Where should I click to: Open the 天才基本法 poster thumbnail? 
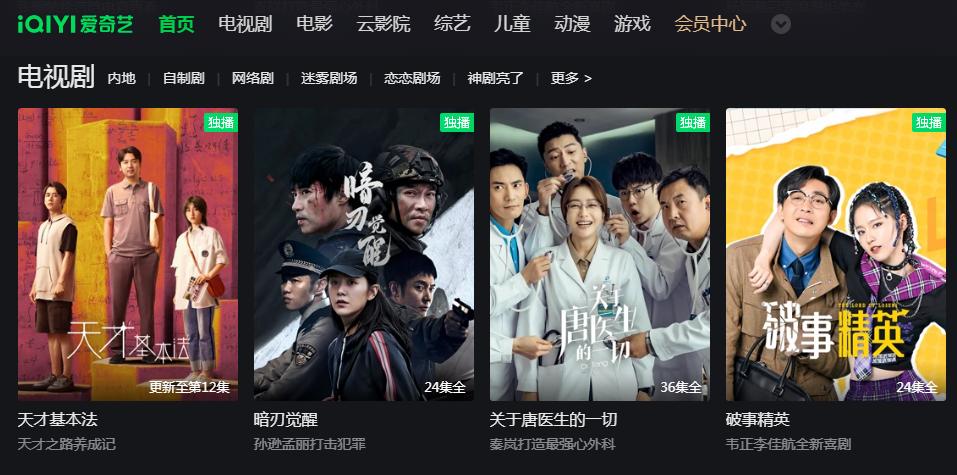[x=128, y=254]
